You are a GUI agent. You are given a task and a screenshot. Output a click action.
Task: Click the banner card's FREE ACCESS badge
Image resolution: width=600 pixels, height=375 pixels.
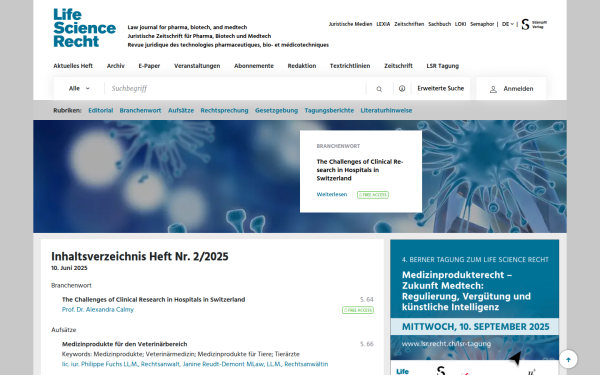[373, 195]
